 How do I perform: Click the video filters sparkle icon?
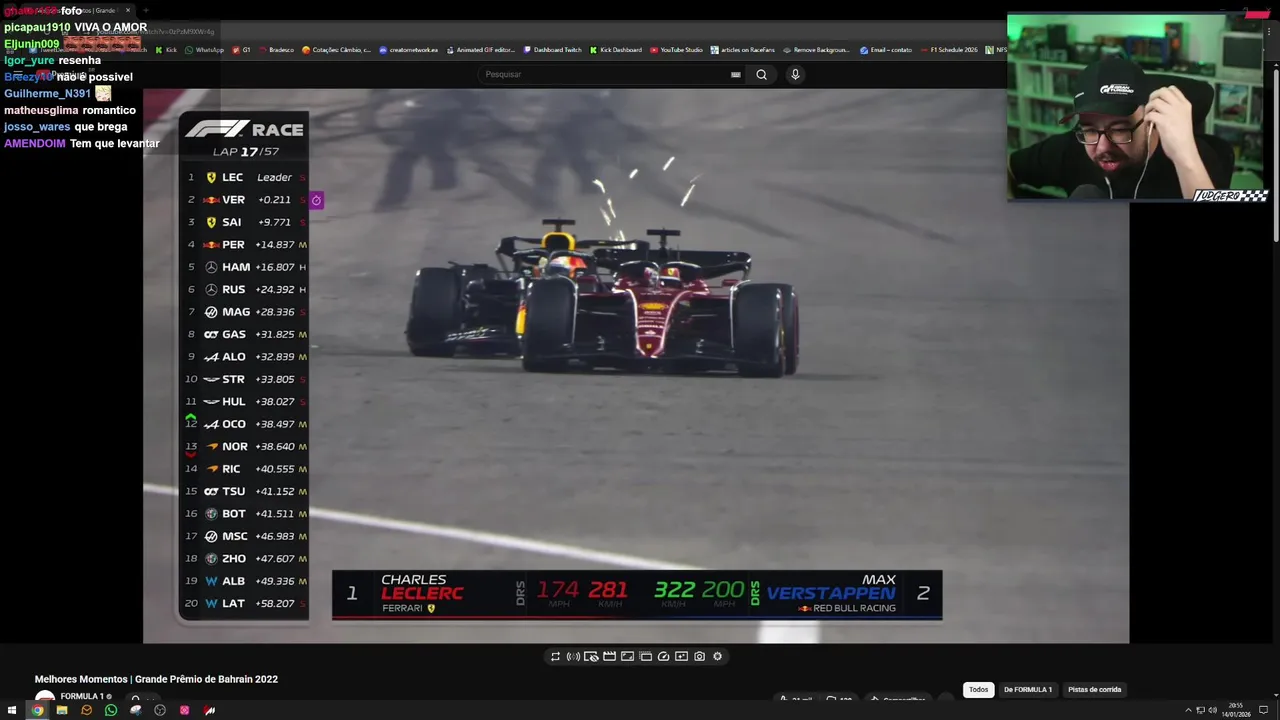click(681, 656)
